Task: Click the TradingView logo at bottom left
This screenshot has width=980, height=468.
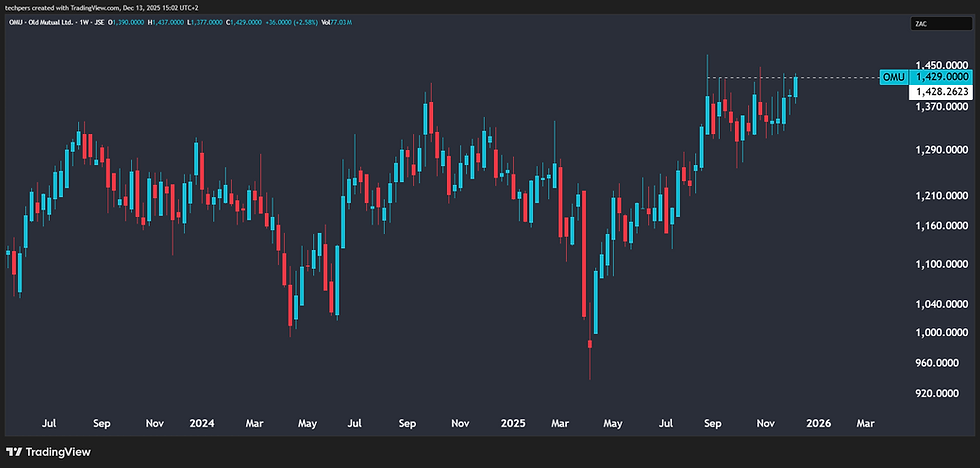Action: 48,452
